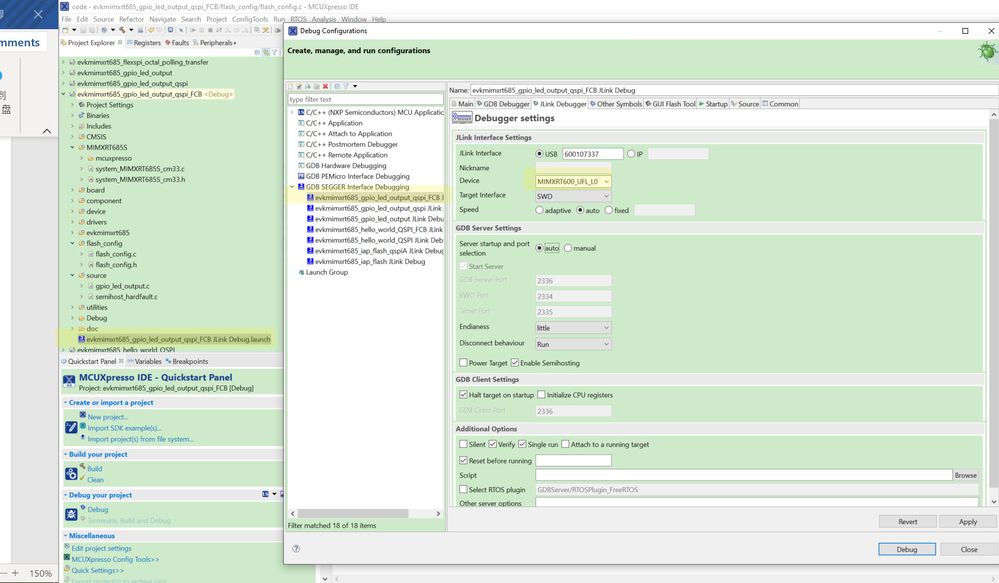Select manual server port selection radio
This screenshot has width=999, height=583.
pyautogui.click(x=568, y=248)
